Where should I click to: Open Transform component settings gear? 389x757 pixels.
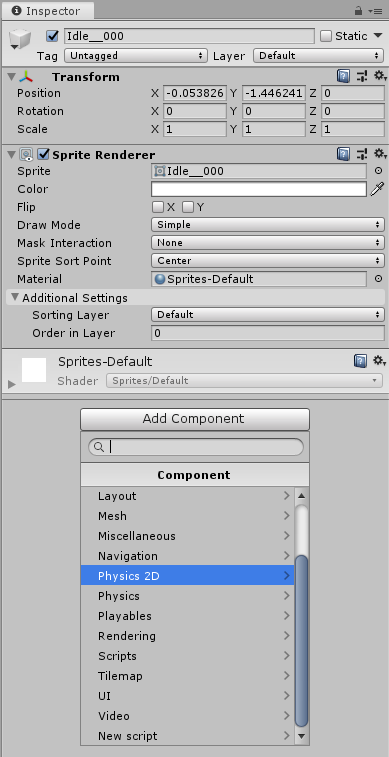coord(380,76)
